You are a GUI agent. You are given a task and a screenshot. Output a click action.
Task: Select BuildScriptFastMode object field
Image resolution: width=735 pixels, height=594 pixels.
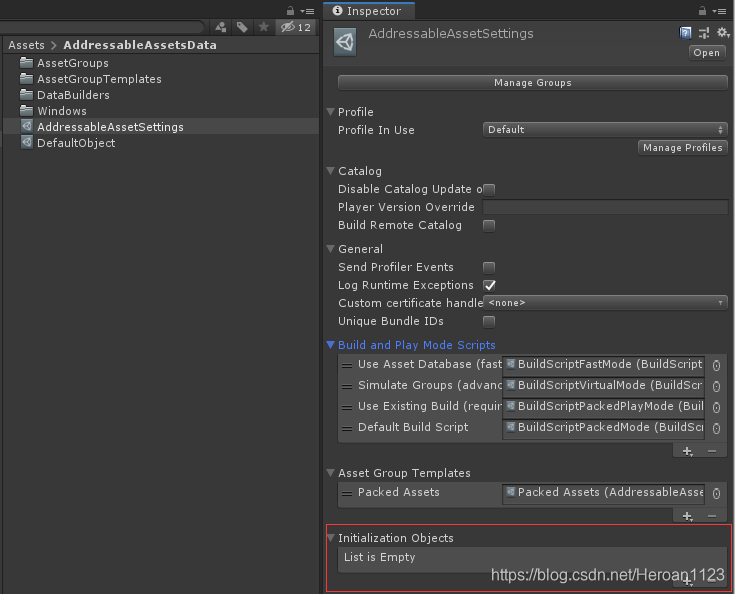(x=603, y=365)
